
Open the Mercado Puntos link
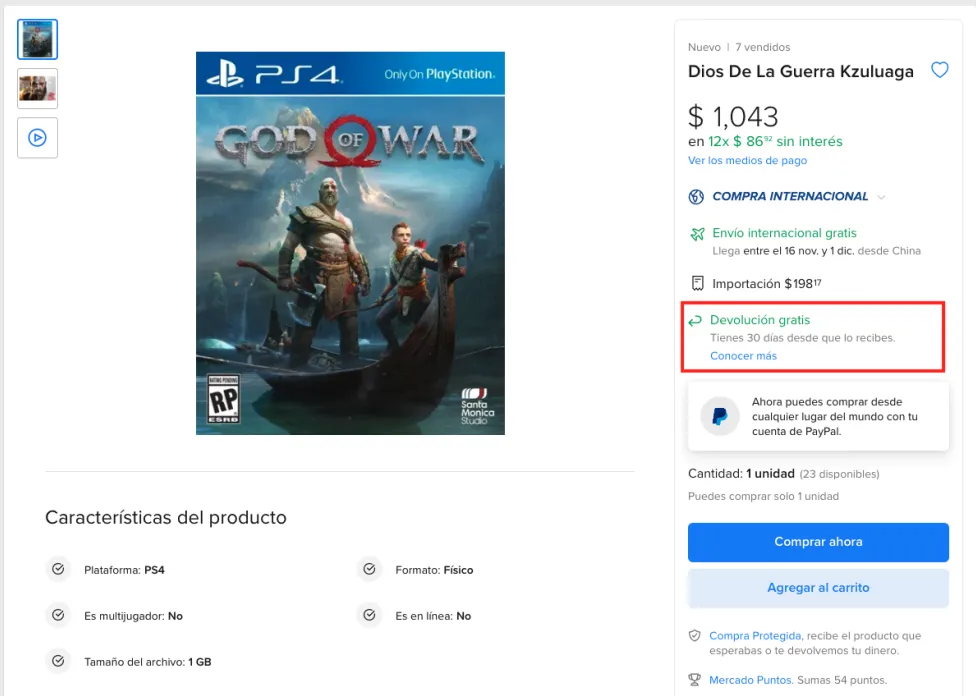tap(751, 680)
